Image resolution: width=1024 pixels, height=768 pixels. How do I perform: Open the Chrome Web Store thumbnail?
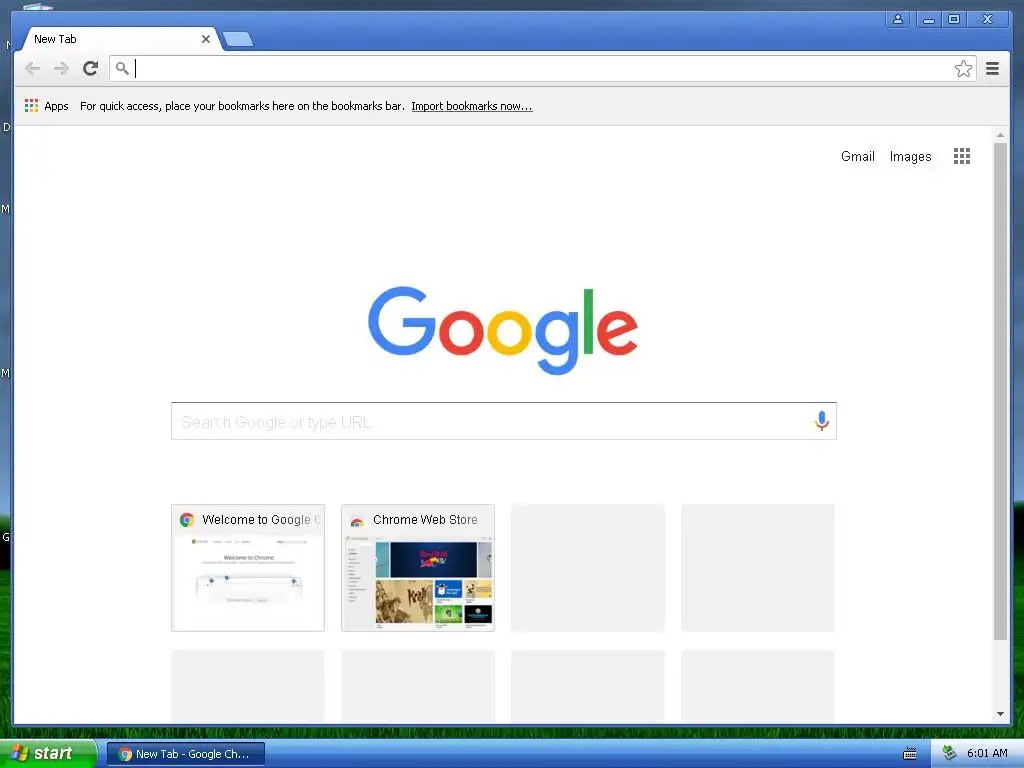(x=418, y=568)
